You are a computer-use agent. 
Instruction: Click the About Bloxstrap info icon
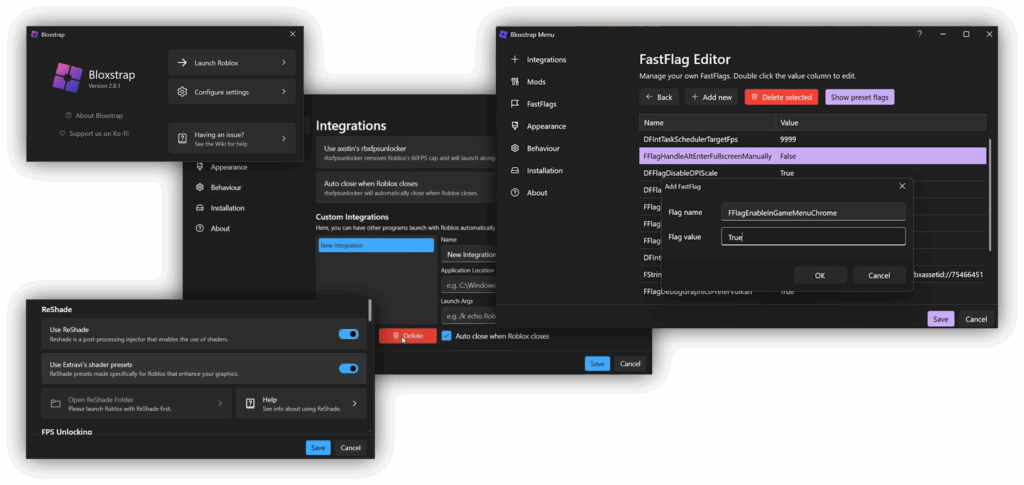tap(68, 116)
